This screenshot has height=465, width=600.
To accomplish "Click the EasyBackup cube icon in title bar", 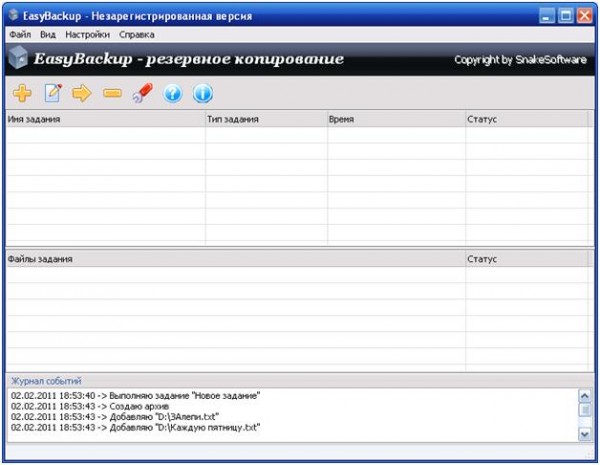I will click(13, 15).
